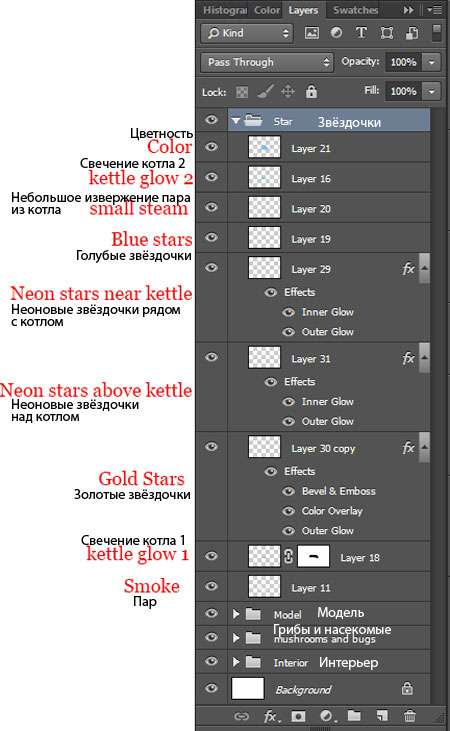The image size is (450, 731).
Task: Switch to Swatches tab
Action: (x=355, y=10)
